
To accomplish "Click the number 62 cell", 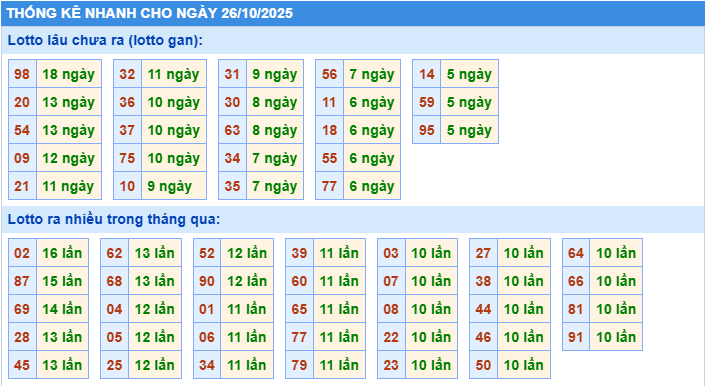I will (x=115, y=253).
